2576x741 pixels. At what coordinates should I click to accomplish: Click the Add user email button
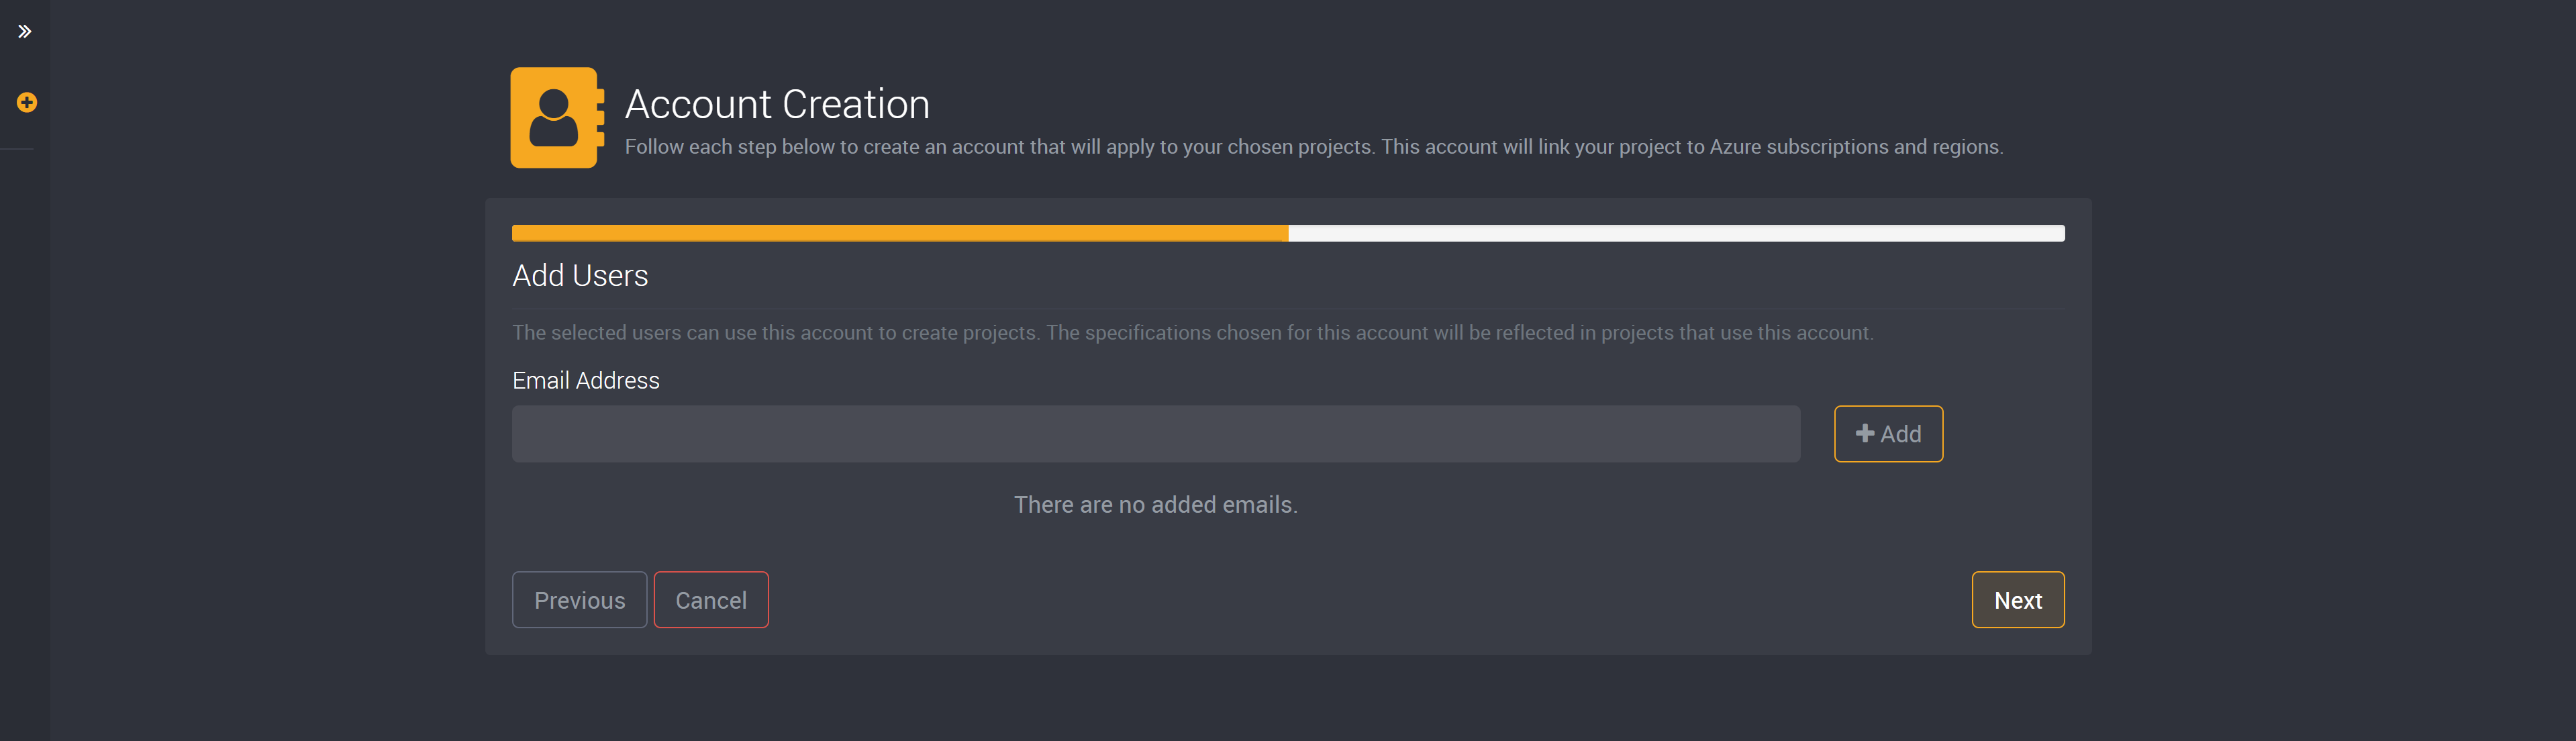click(1887, 434)
